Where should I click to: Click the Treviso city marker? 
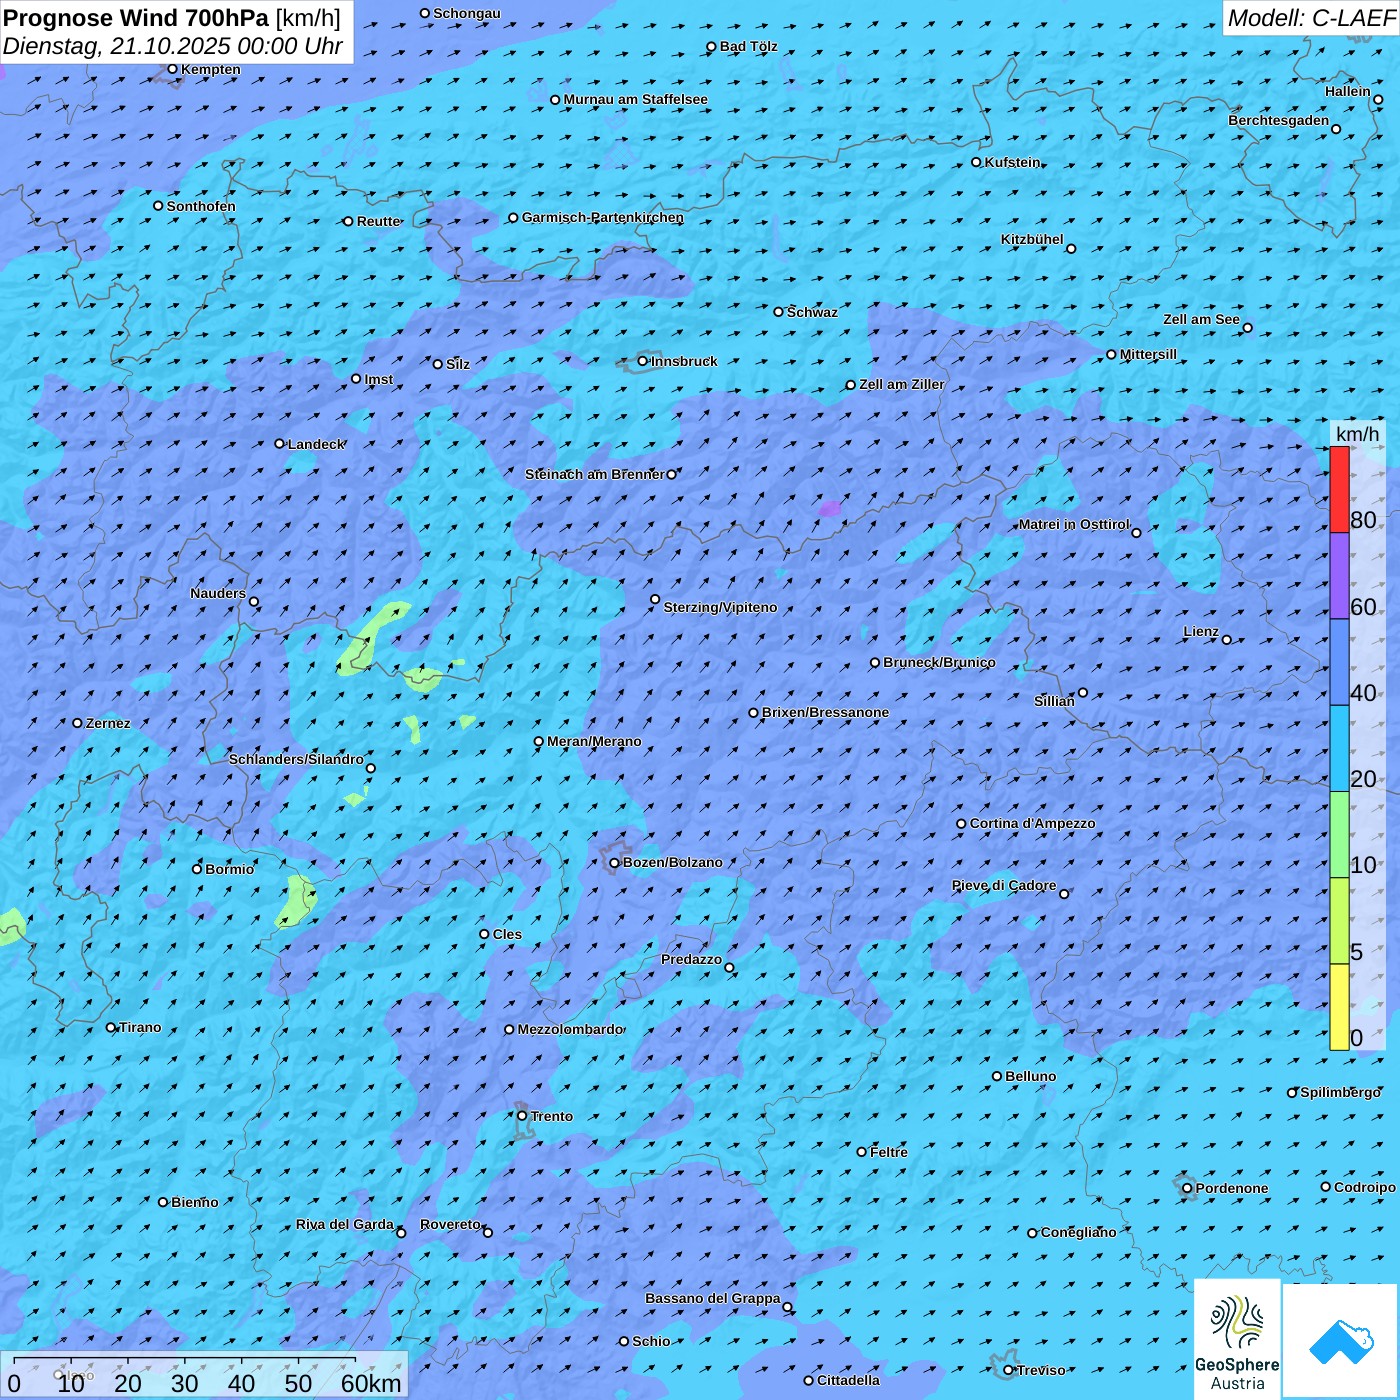(x=1008, y=1370)
